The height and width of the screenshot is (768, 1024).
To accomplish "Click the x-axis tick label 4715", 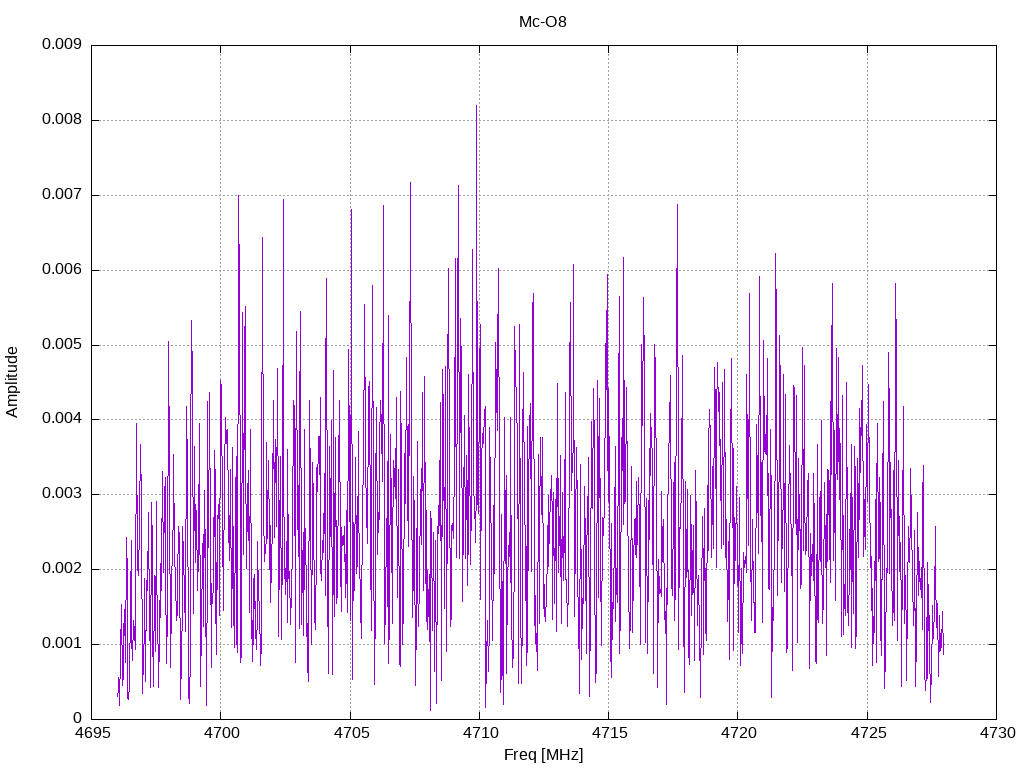I will click(609, 733).
